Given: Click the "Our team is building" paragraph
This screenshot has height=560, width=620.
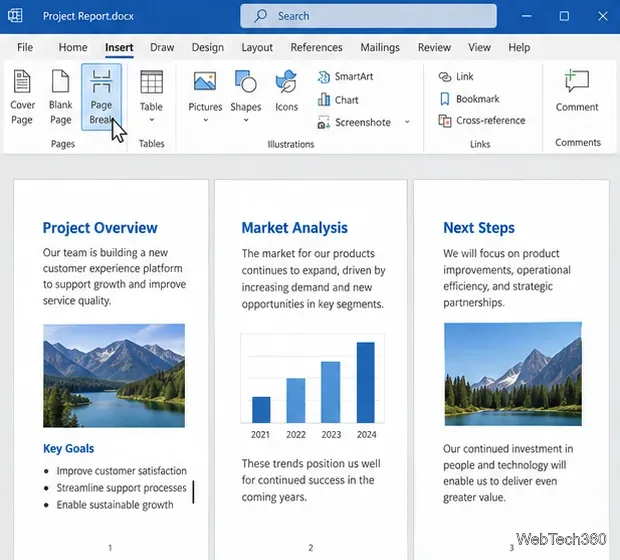Looking at the screenshot, I should (x=114, y=276).
